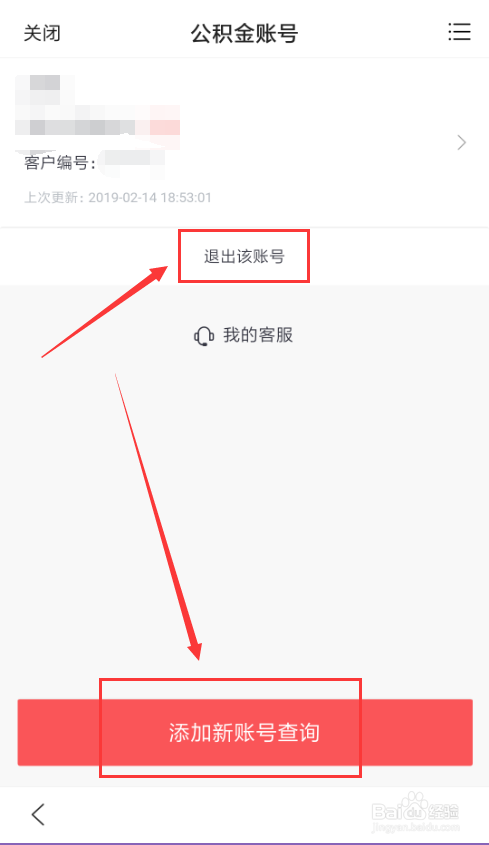
Task: Click 退出该账号 to log out
Action: (x=244, y=256)
